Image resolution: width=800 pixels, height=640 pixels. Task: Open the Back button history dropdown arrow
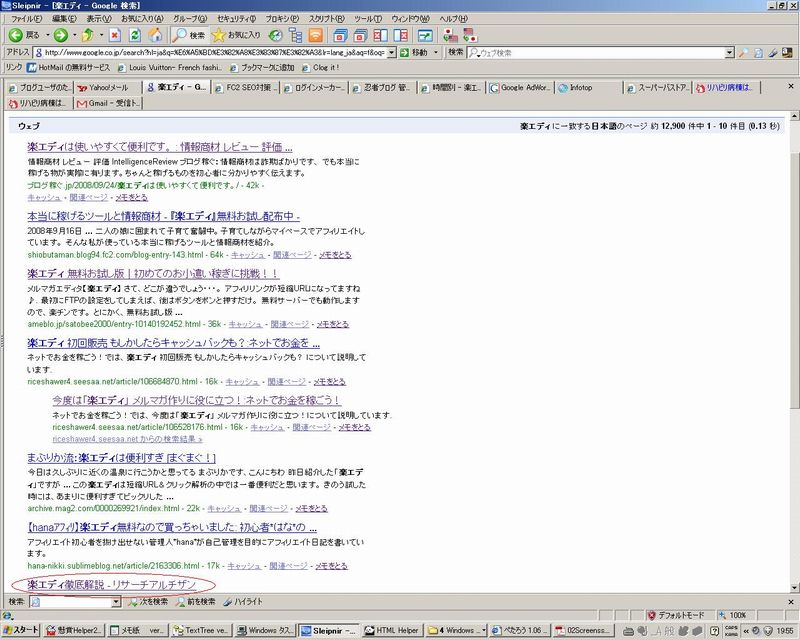tap(47, 35)
